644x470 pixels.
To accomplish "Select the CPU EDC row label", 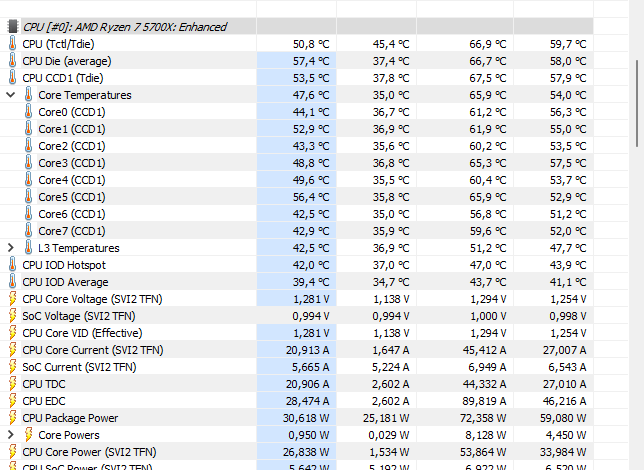I will pos(44,401).
